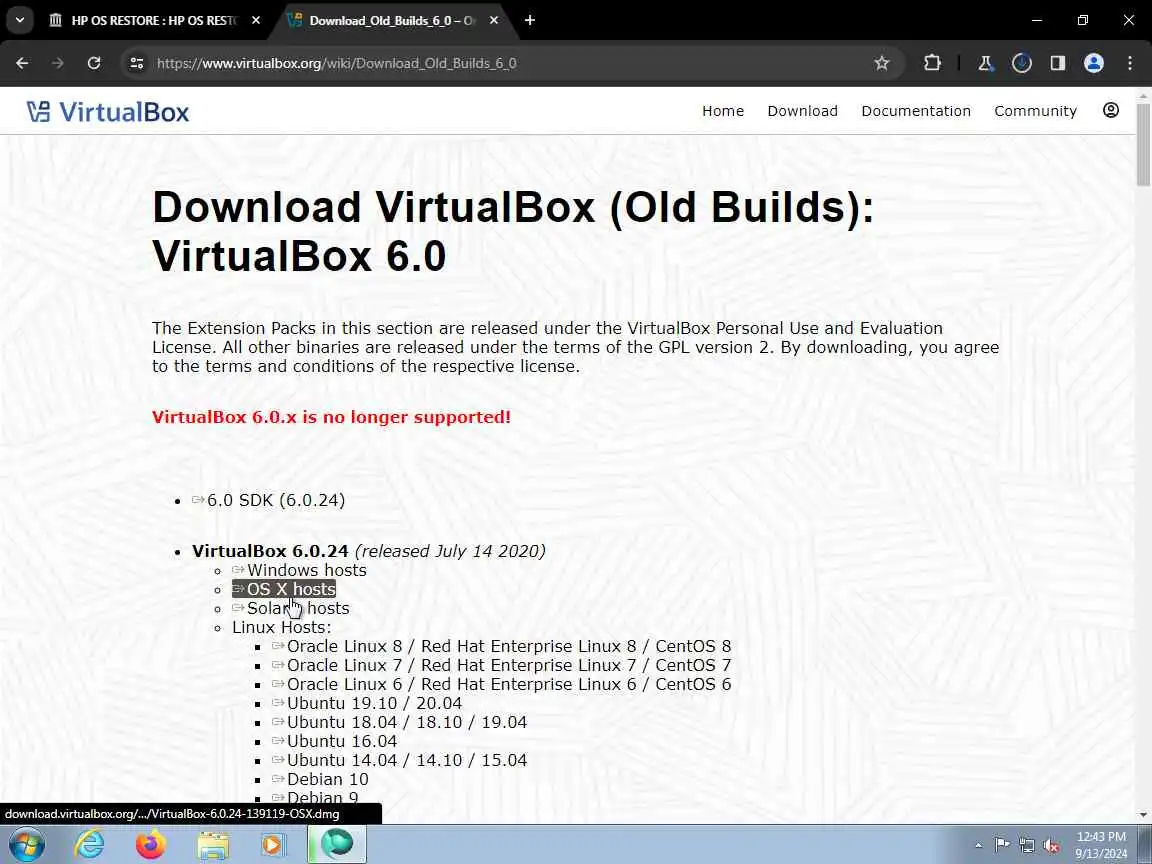Image resolution: width=1152 pixels, height=864 pixels.
Task: Download Ubuntu 18.04 / 18.10 / 19.04 package
Action: [400, 723]
